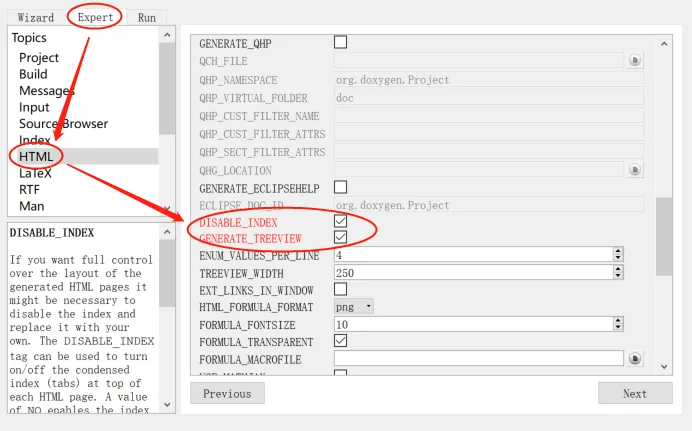Click the Topics list scroll down arrow
The width and height of the screenshot is (692, 431).
click(167, 208)
